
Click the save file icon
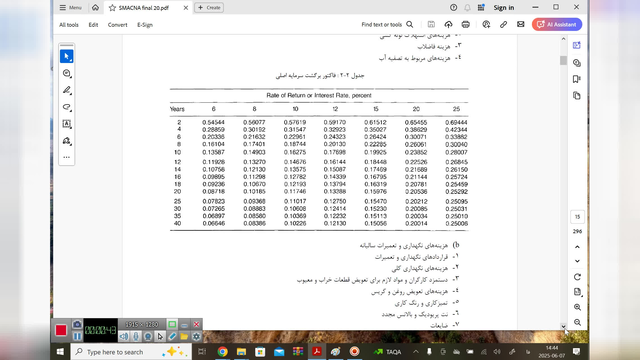[x=431, y=24]
